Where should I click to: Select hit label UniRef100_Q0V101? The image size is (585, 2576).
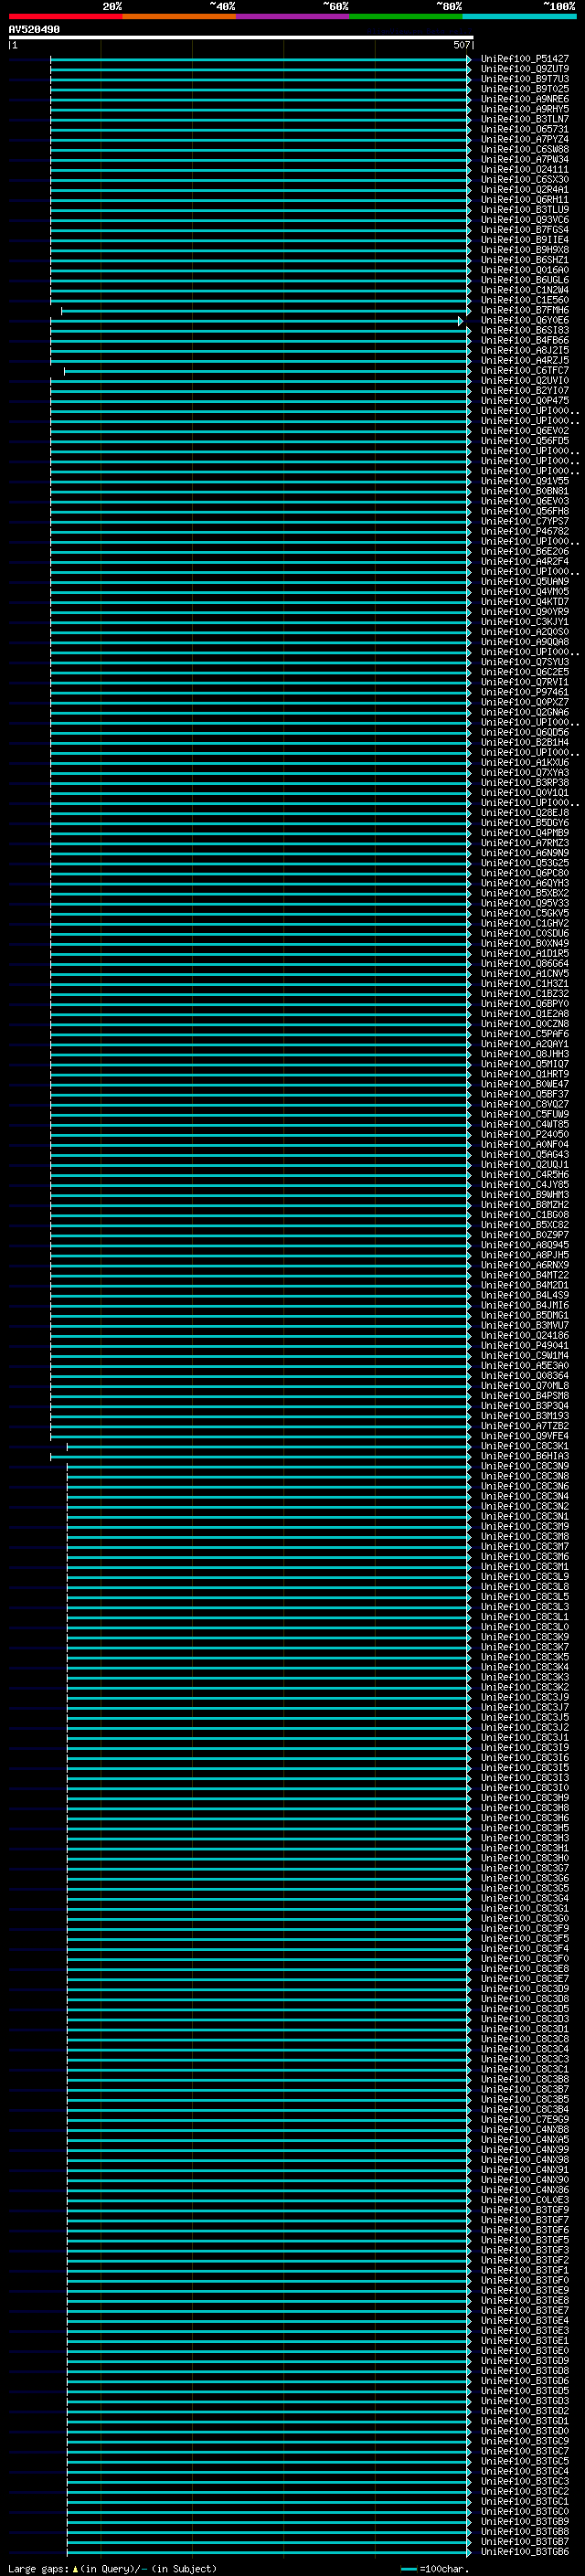pos(525,793)
